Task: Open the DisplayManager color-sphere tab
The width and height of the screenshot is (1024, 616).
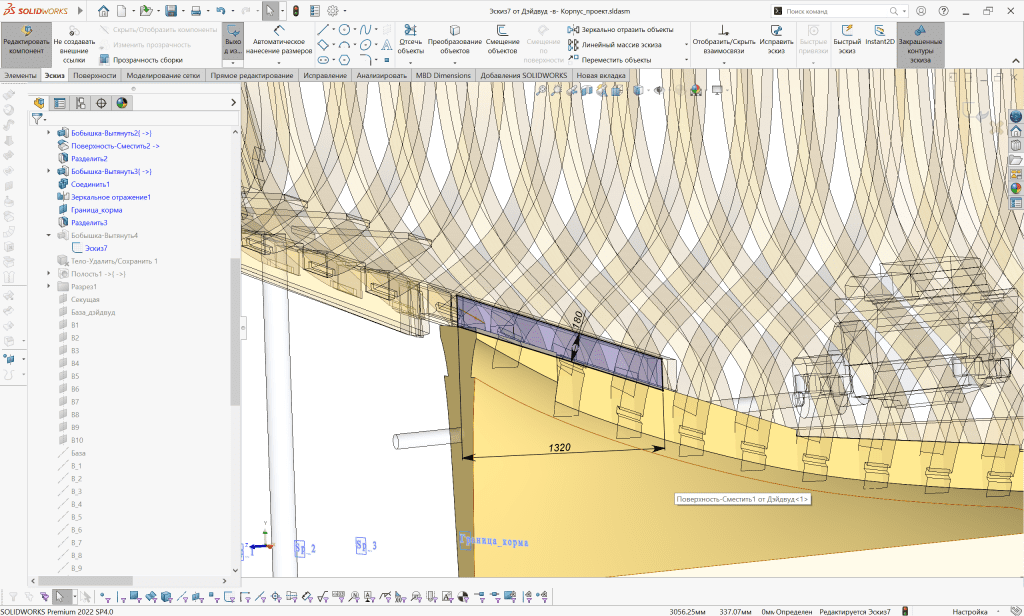Action: click(x=122, y=103)
